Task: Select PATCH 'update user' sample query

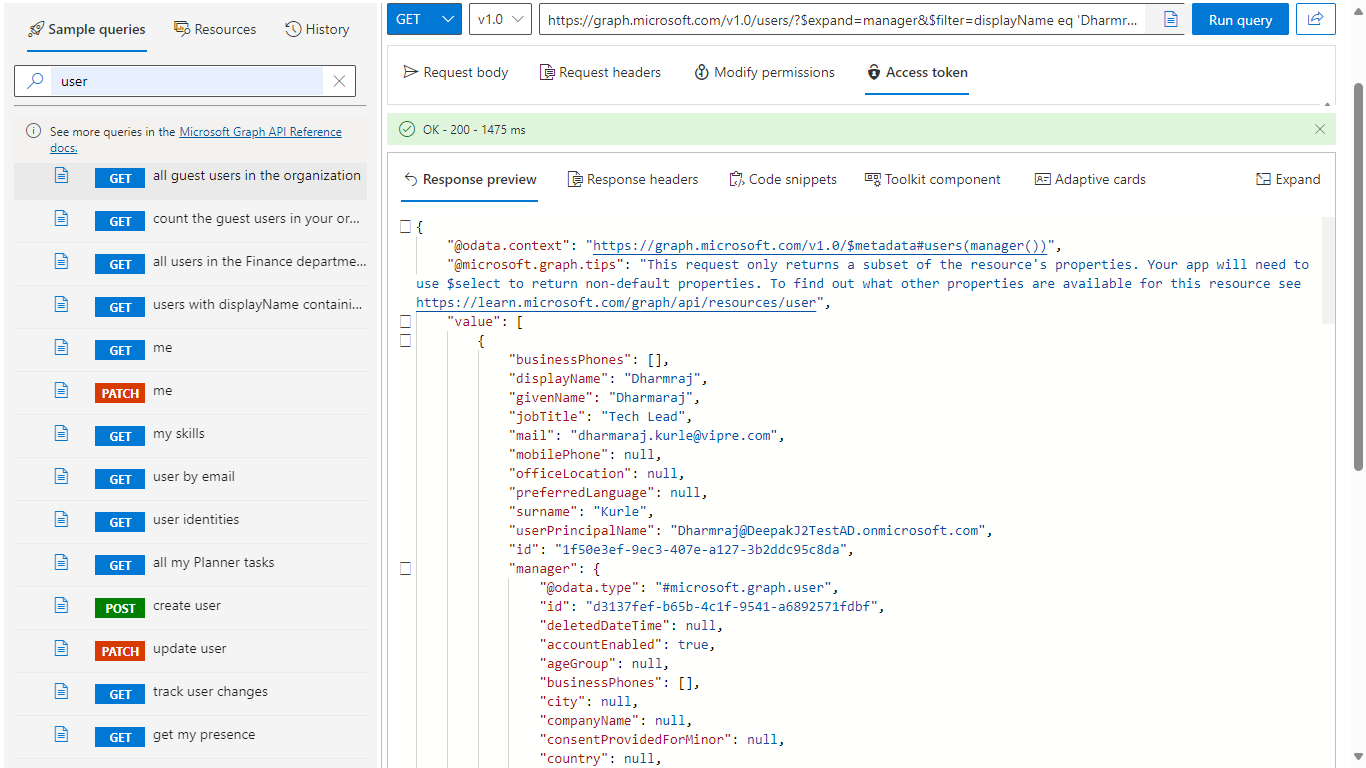Action: coord(189,649)
